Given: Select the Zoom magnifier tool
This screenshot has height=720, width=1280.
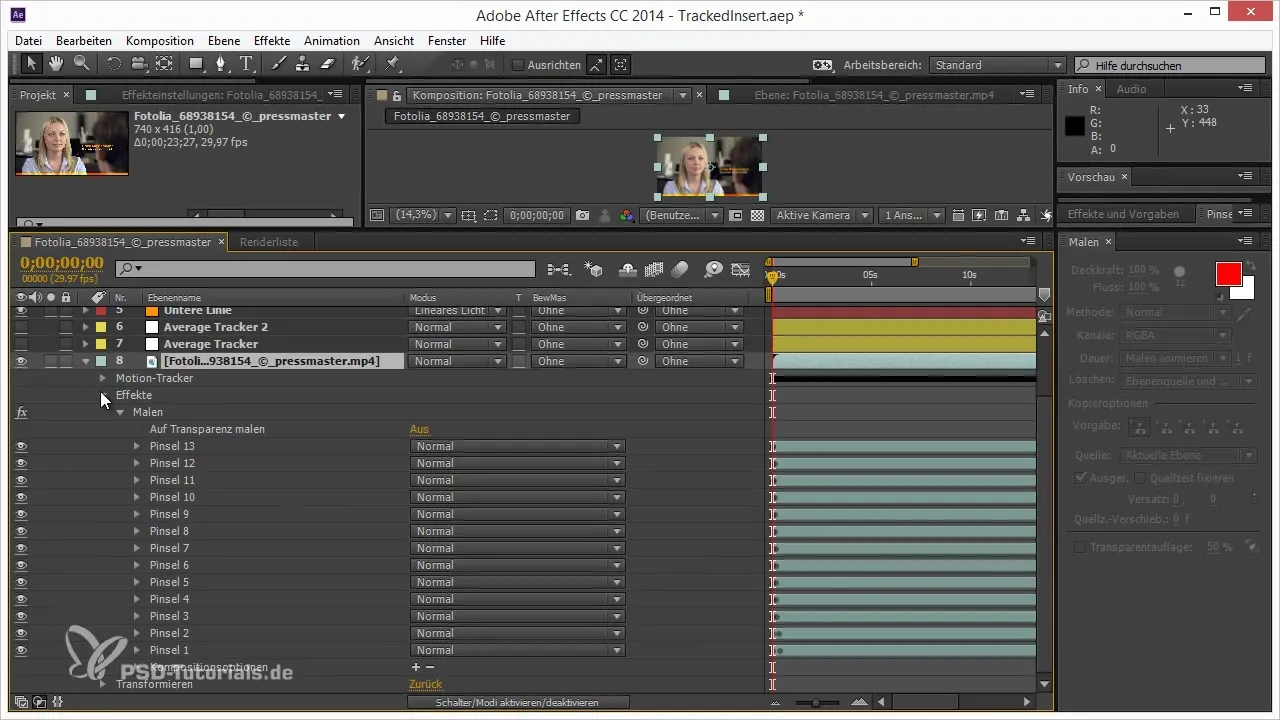Looking at the screenshot, I should [81, 64].
